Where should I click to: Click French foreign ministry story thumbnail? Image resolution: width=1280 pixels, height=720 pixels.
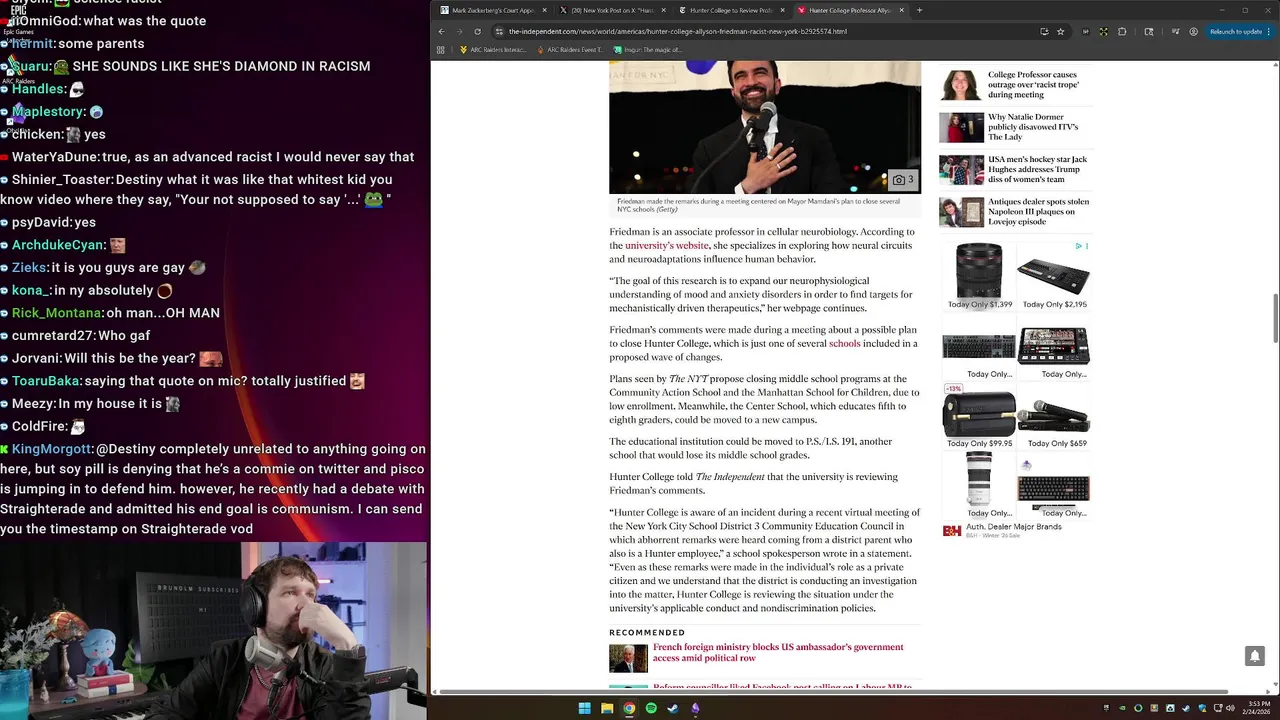click(628, 658)
